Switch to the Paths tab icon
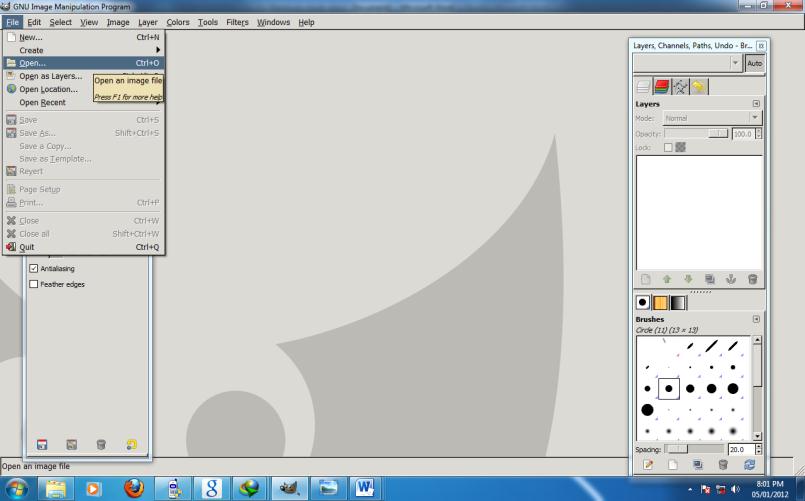This screenshot has width=805, height=501. pos(680,86)
